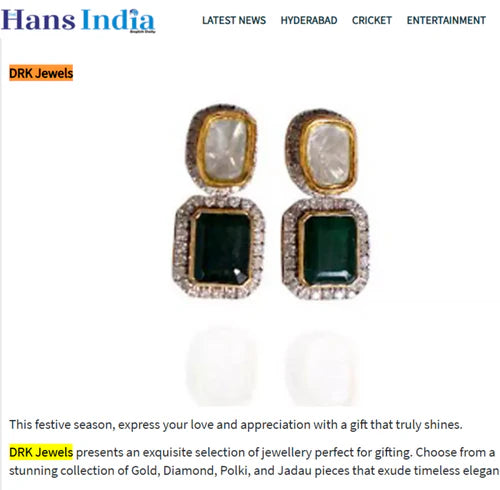Go to the HYDERABAD section
This screenshot has width=500, height=490.
tap(309, 20)
